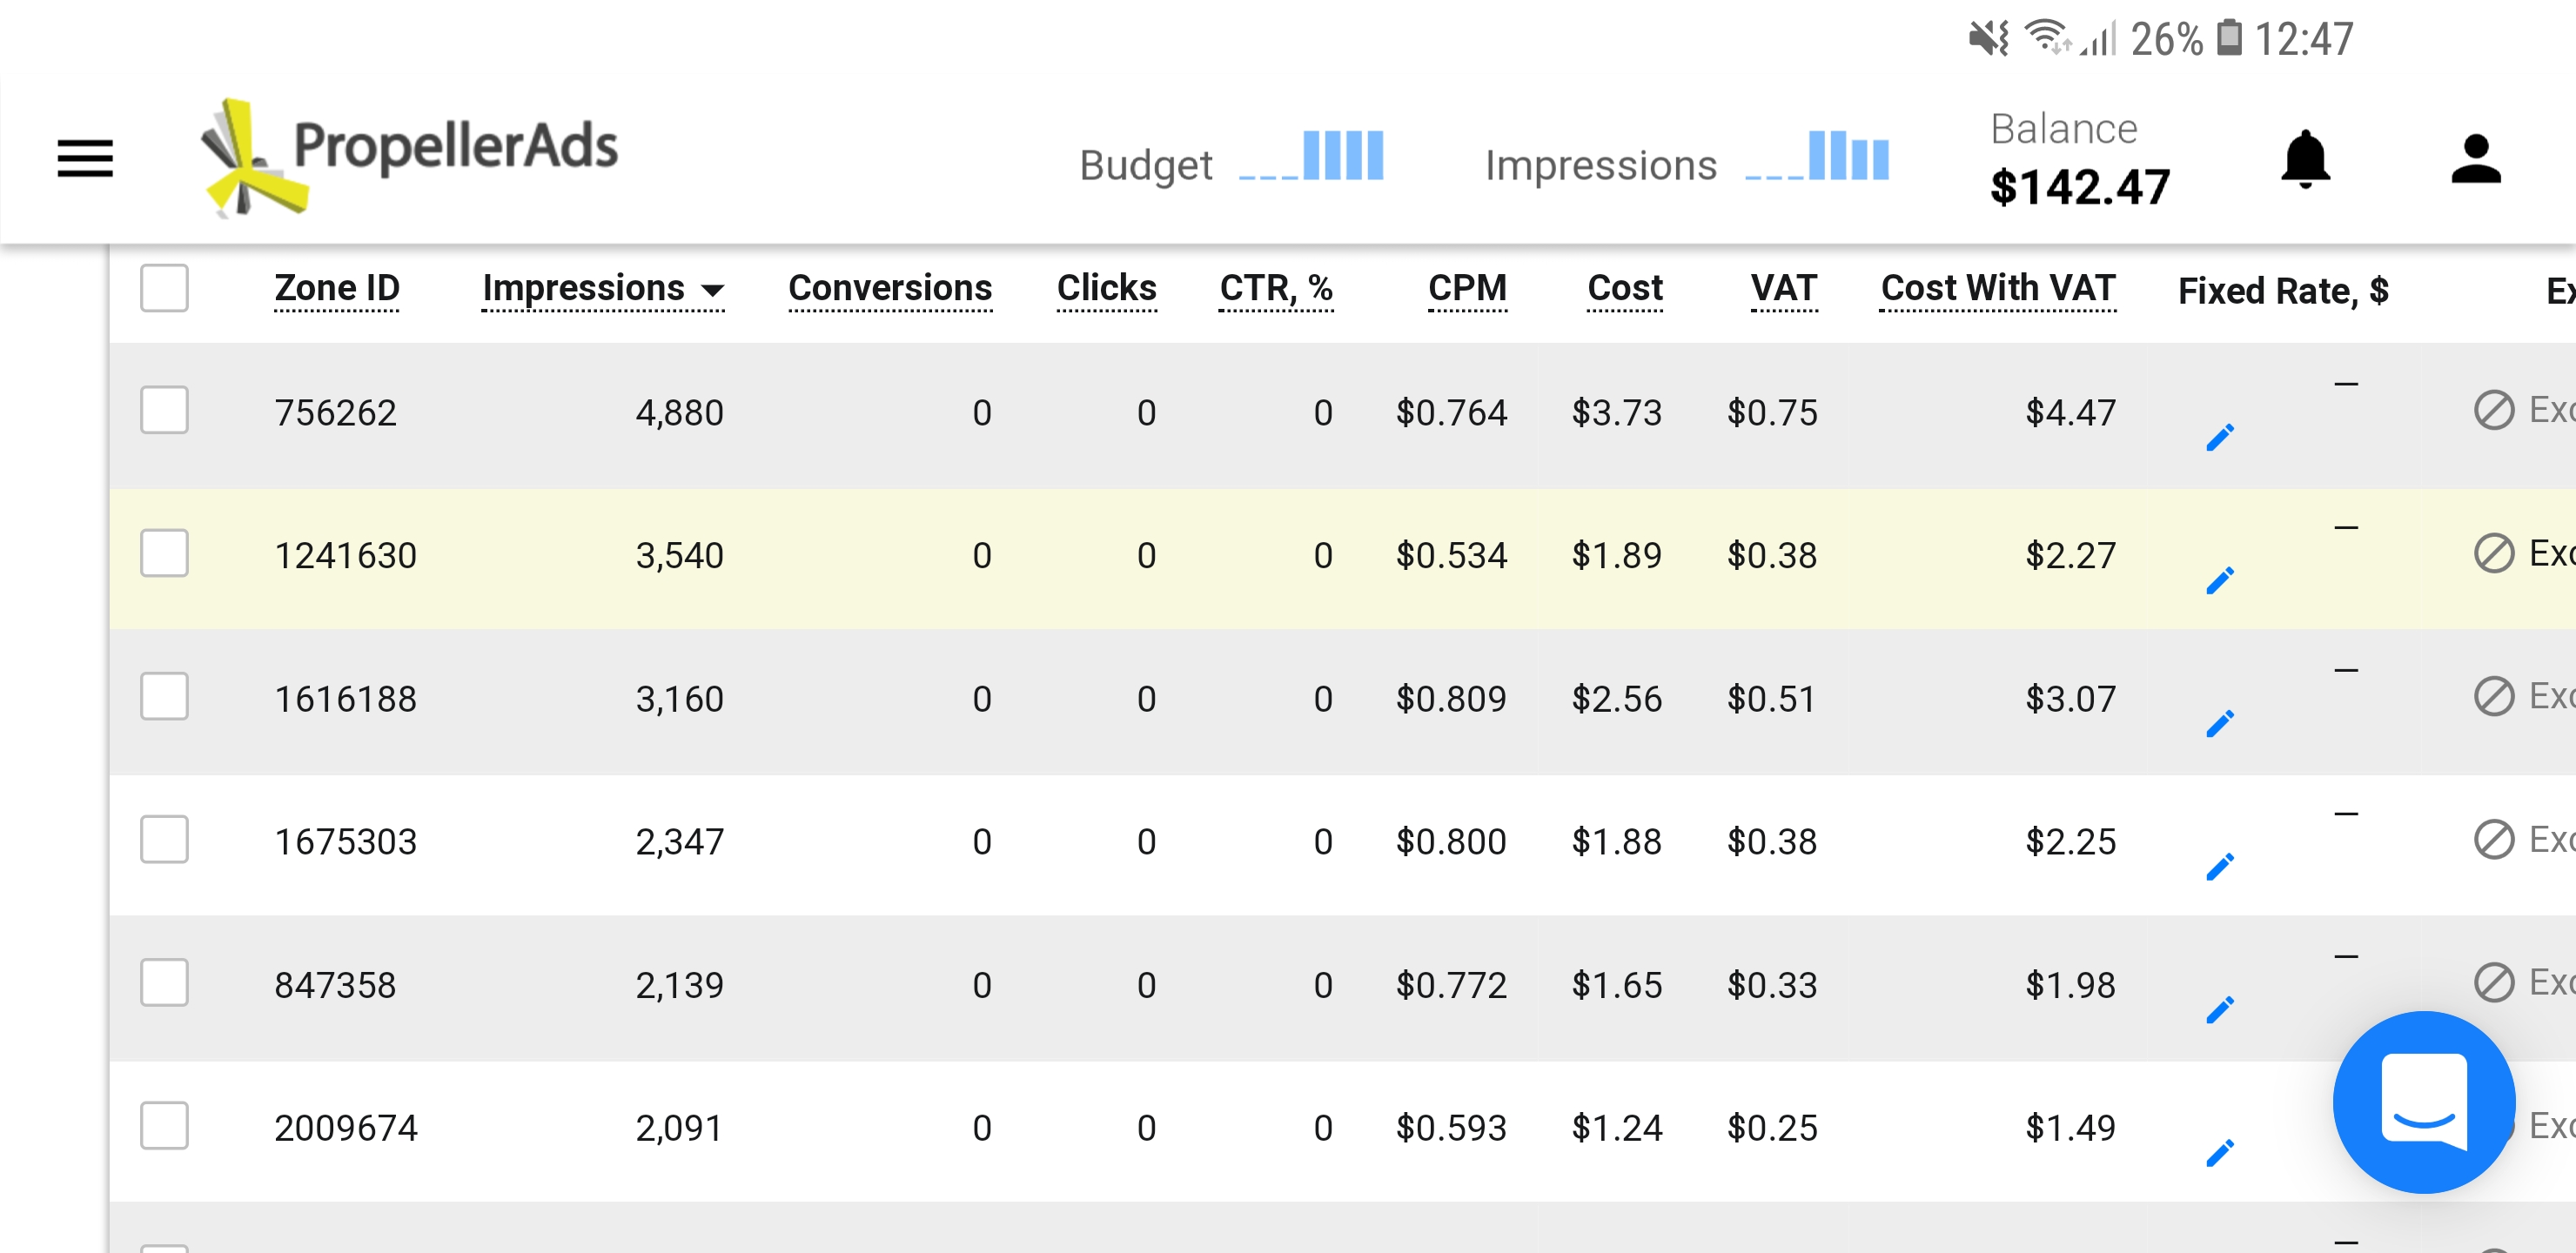Viewport: 2576px width, 1253px height.
Task: Edit fixed rate for zone 2009674
Action: [2219, 1154]
